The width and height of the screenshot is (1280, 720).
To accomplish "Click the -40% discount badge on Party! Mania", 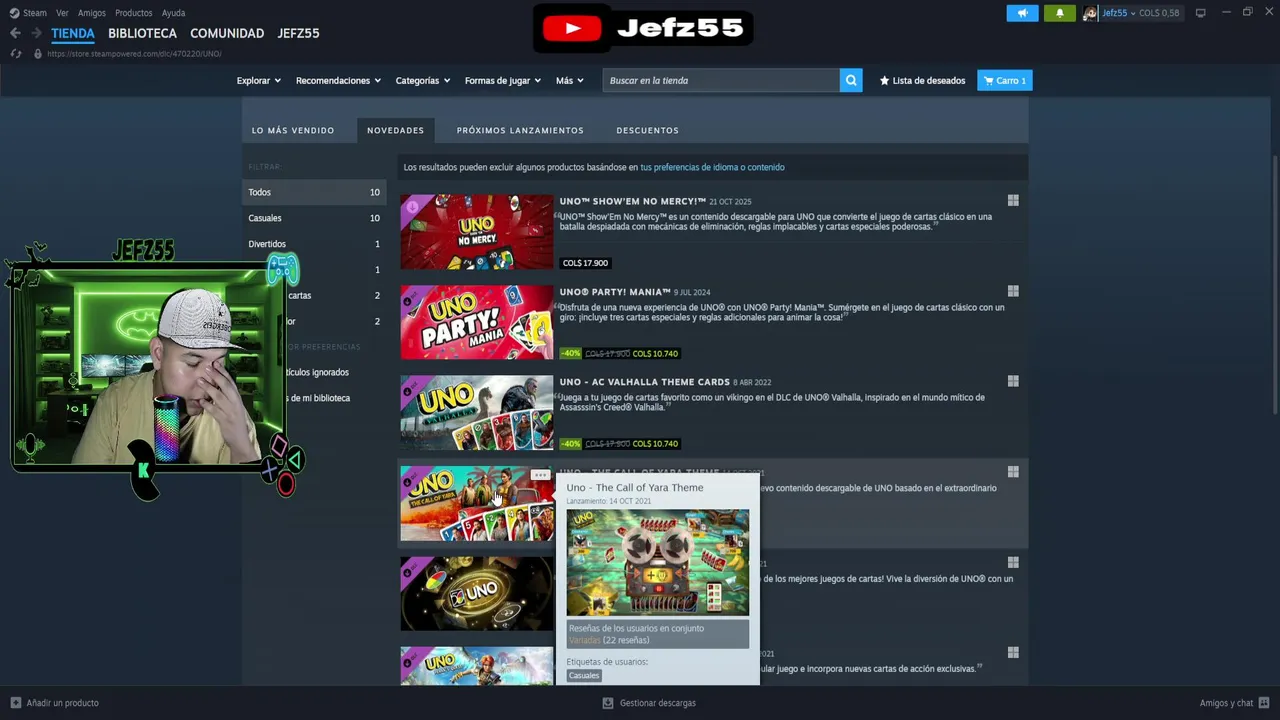I will click(570, 353).
